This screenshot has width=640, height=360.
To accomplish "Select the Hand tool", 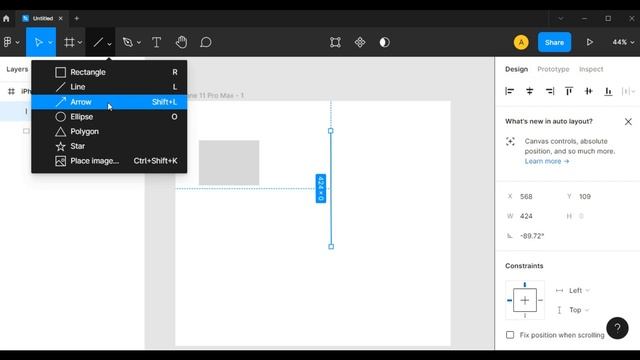I will [x=181, y=42].
